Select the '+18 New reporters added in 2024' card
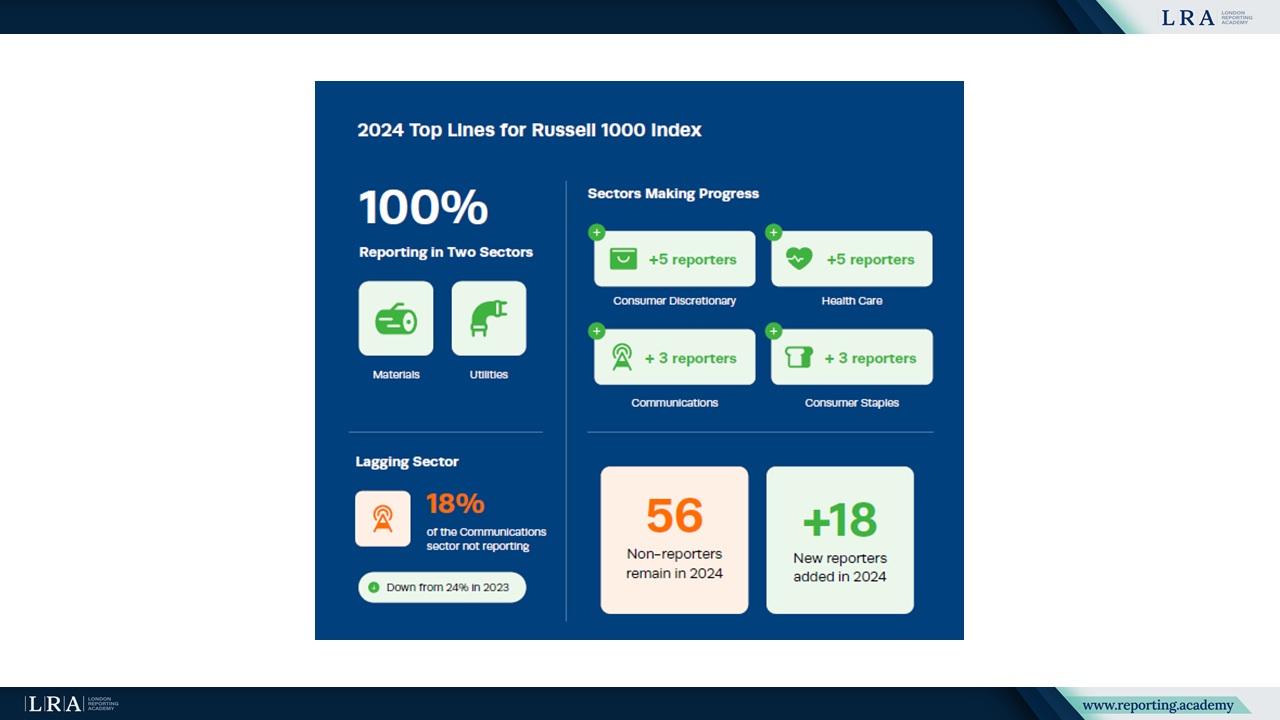The image size is (1280, 720). click(840, 540)
